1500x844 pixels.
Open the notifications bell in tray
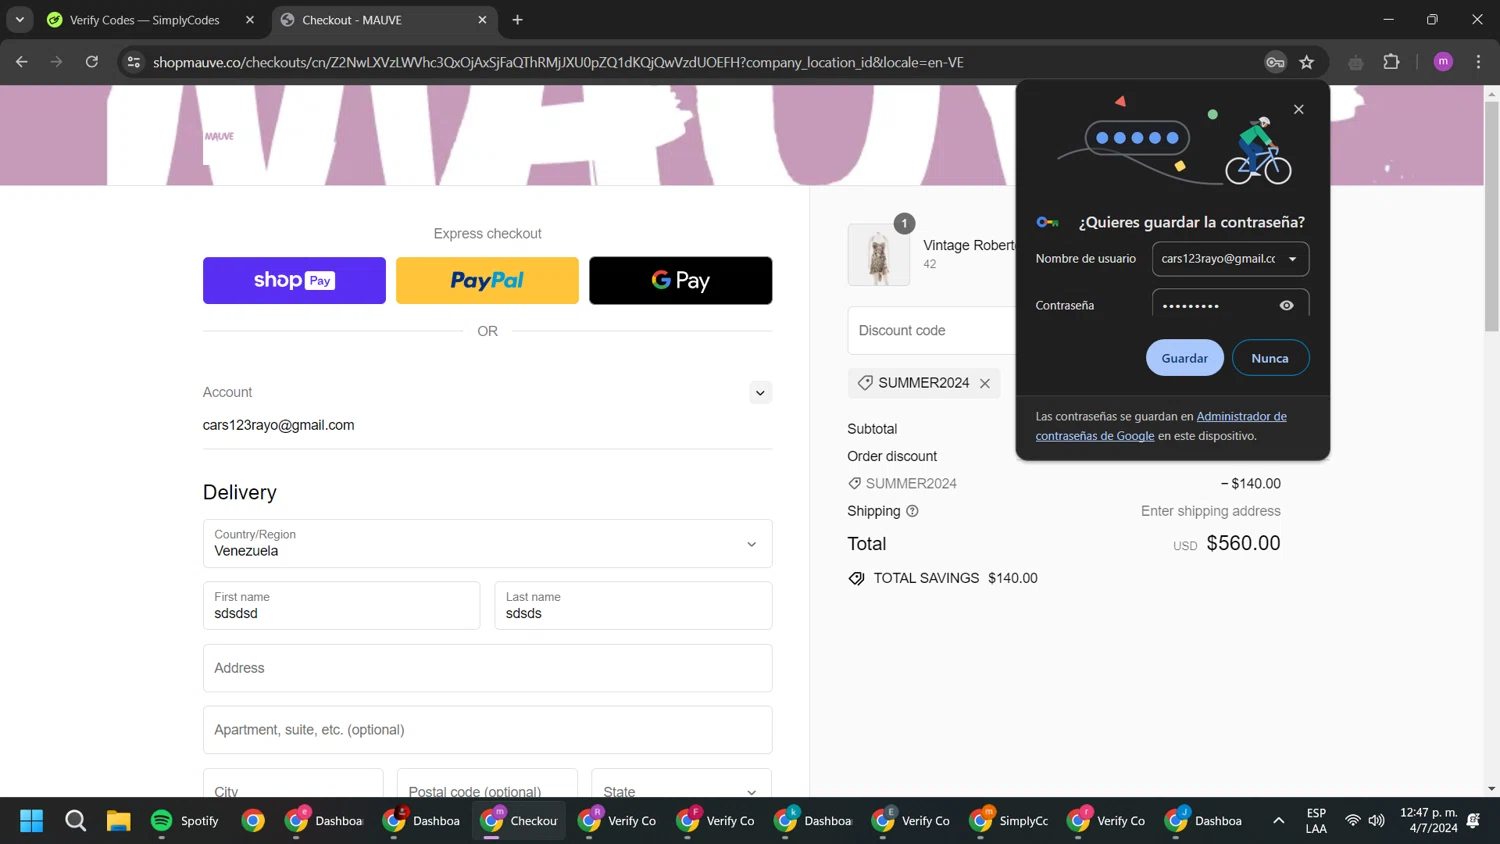(1474, 821)
